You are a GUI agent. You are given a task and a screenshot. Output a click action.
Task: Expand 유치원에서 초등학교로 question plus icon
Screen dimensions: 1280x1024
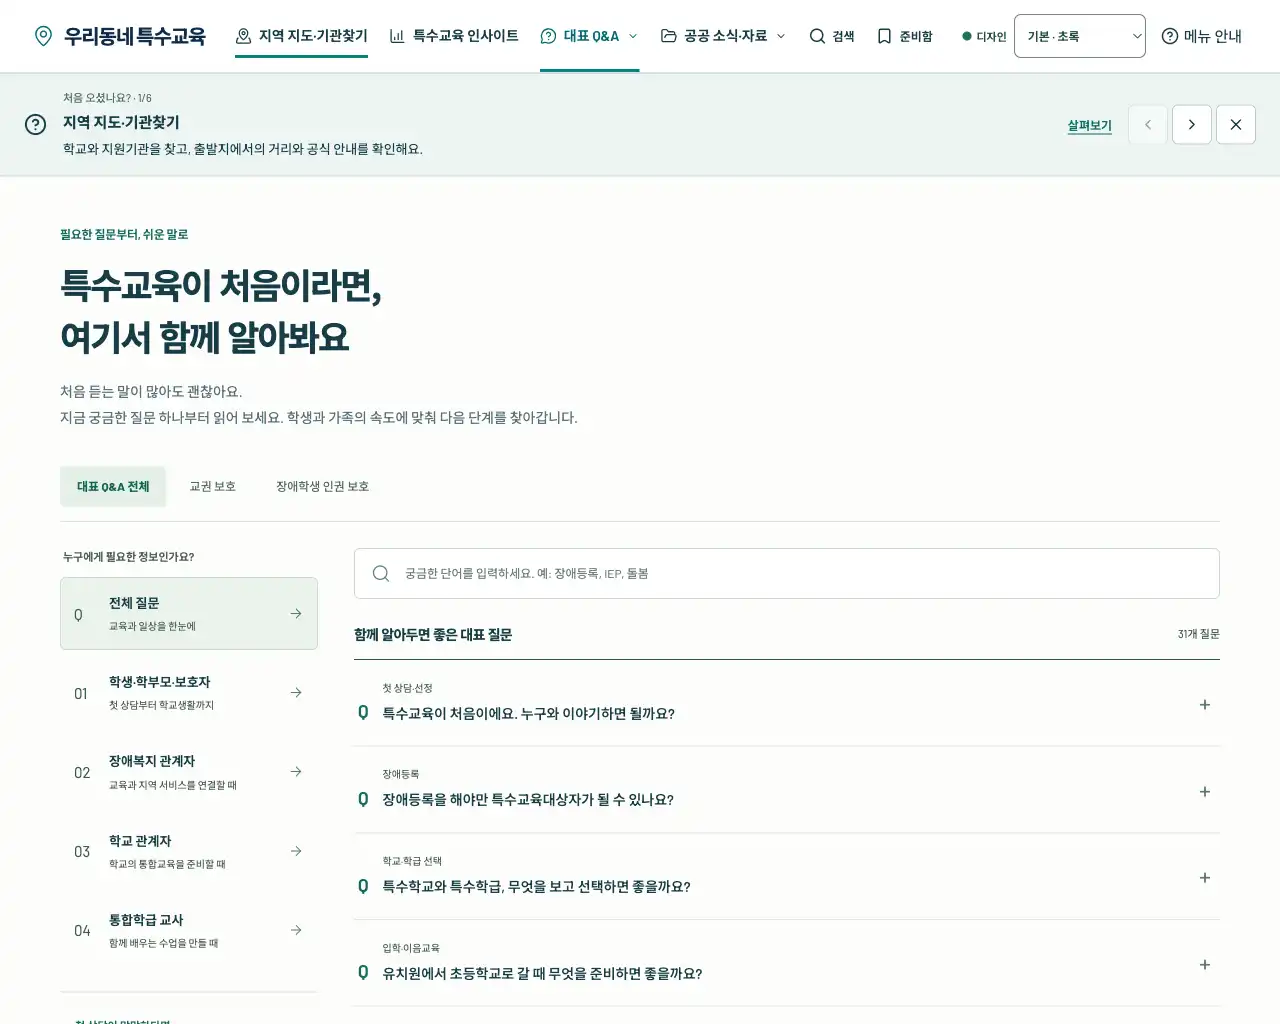point(1205,965)
